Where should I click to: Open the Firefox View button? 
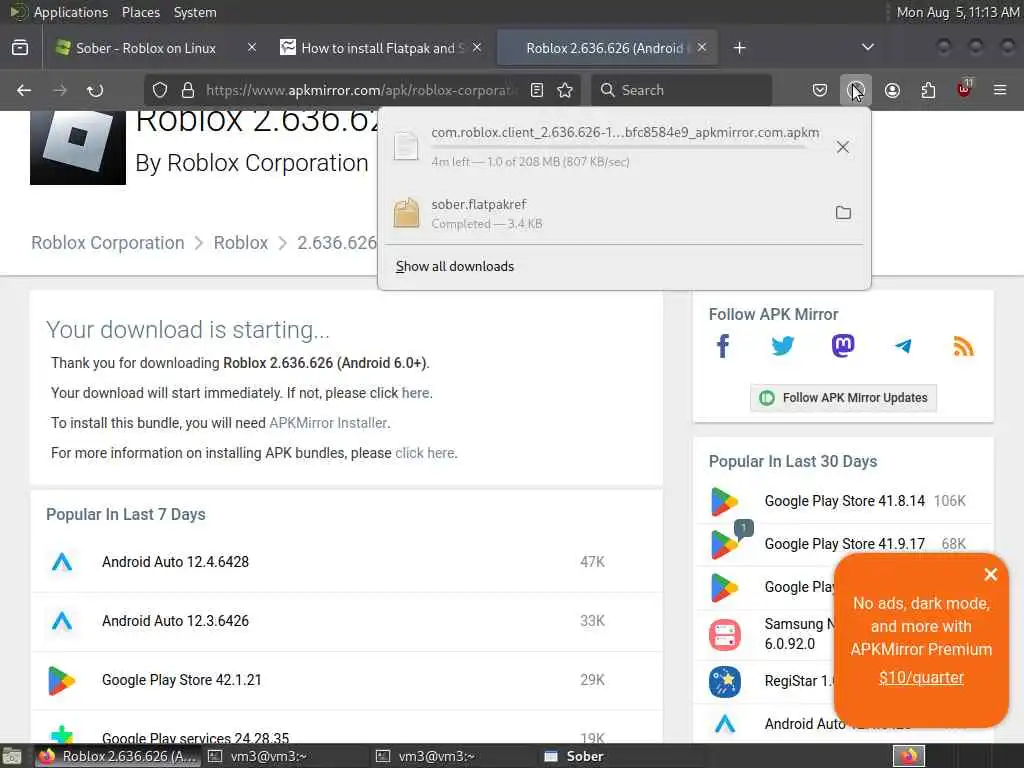[20, 48]
